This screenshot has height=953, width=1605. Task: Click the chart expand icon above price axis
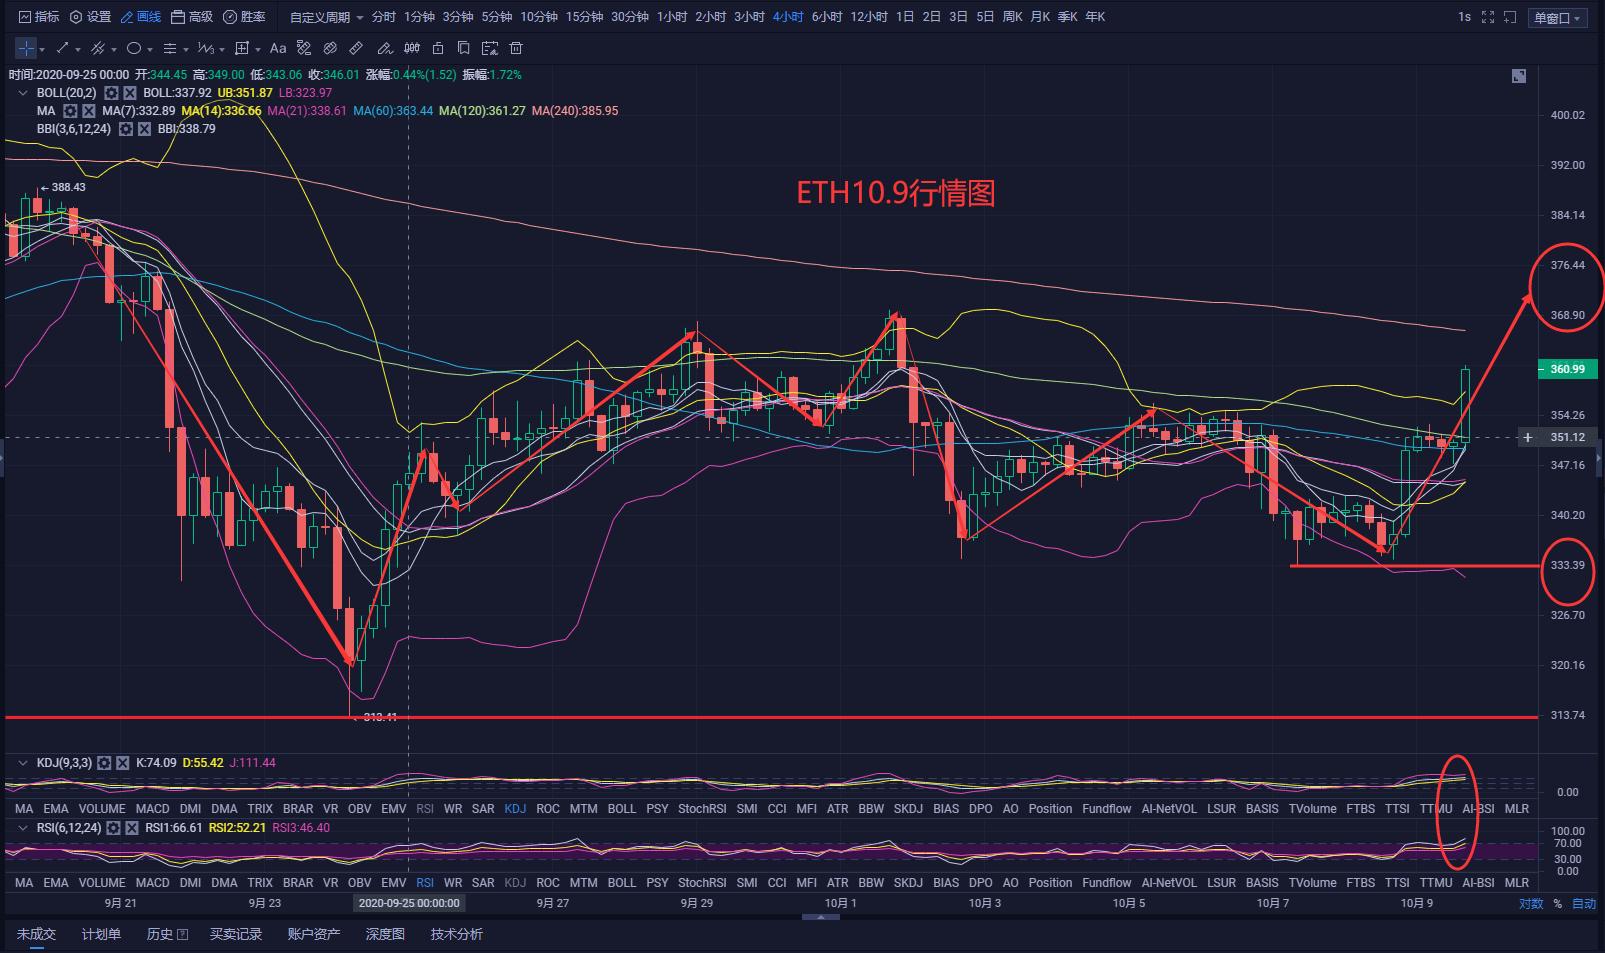(1519, 76)
